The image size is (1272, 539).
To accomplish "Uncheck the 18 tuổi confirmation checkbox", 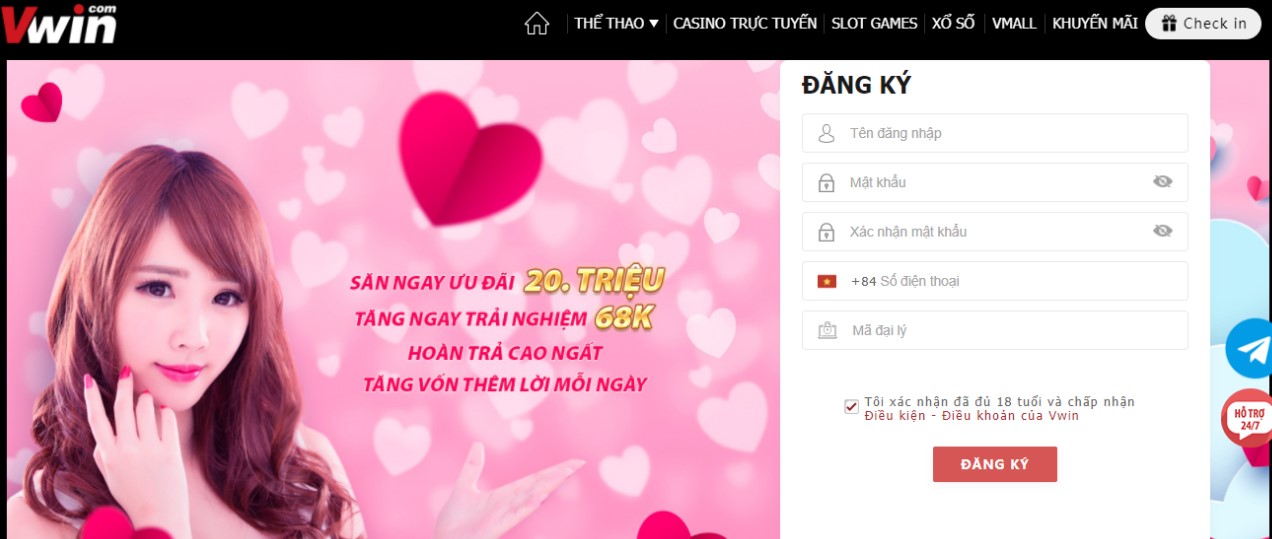I will click(x=851, y=406).
